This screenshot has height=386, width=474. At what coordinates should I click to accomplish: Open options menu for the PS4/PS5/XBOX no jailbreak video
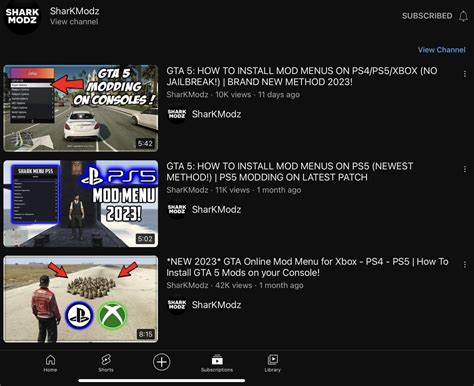(465, 74)
